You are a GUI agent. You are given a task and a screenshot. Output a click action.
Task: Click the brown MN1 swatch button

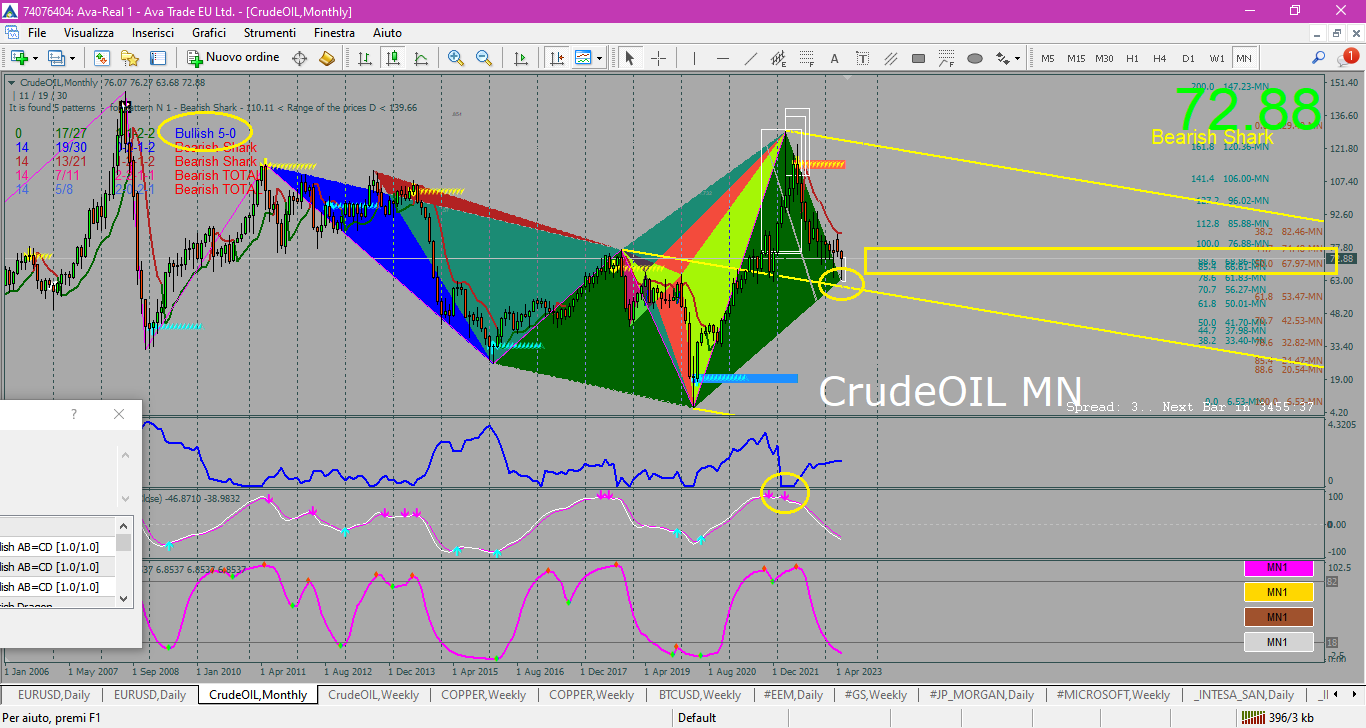(x=1278, y=617)
